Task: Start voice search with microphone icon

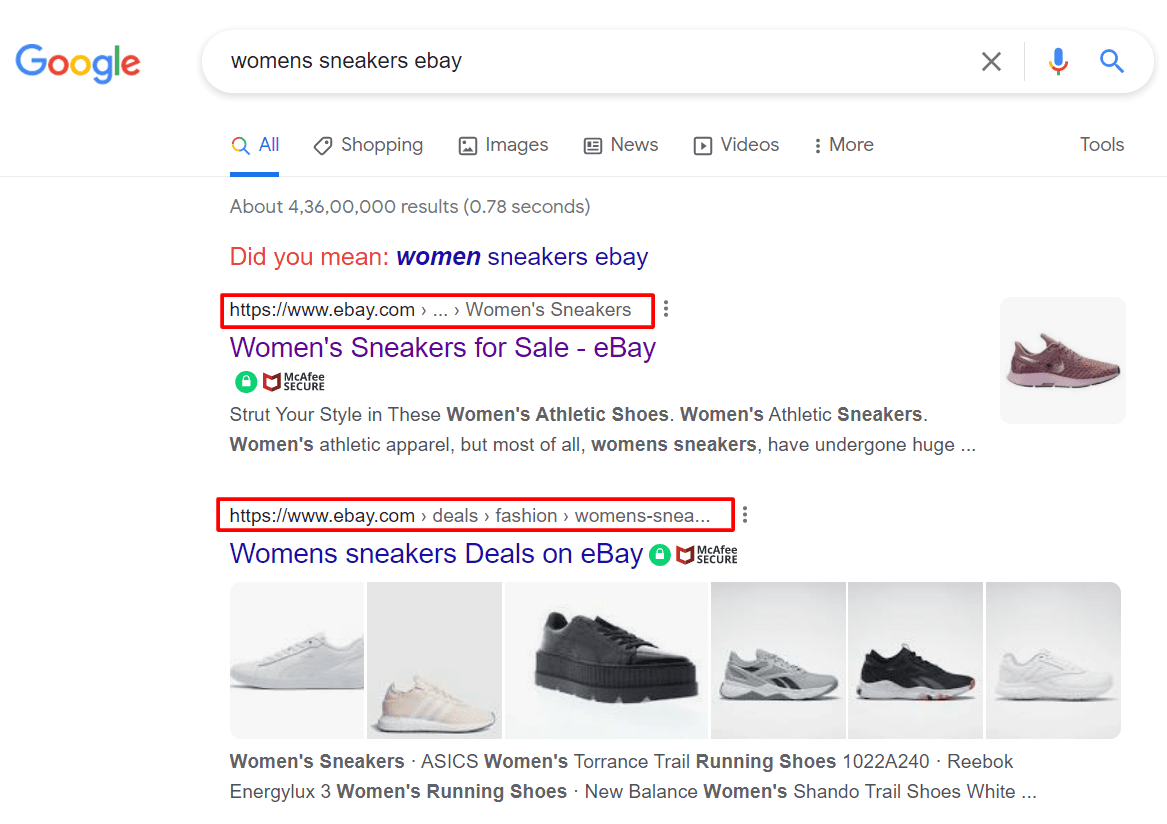Action: click(1057, 62)
